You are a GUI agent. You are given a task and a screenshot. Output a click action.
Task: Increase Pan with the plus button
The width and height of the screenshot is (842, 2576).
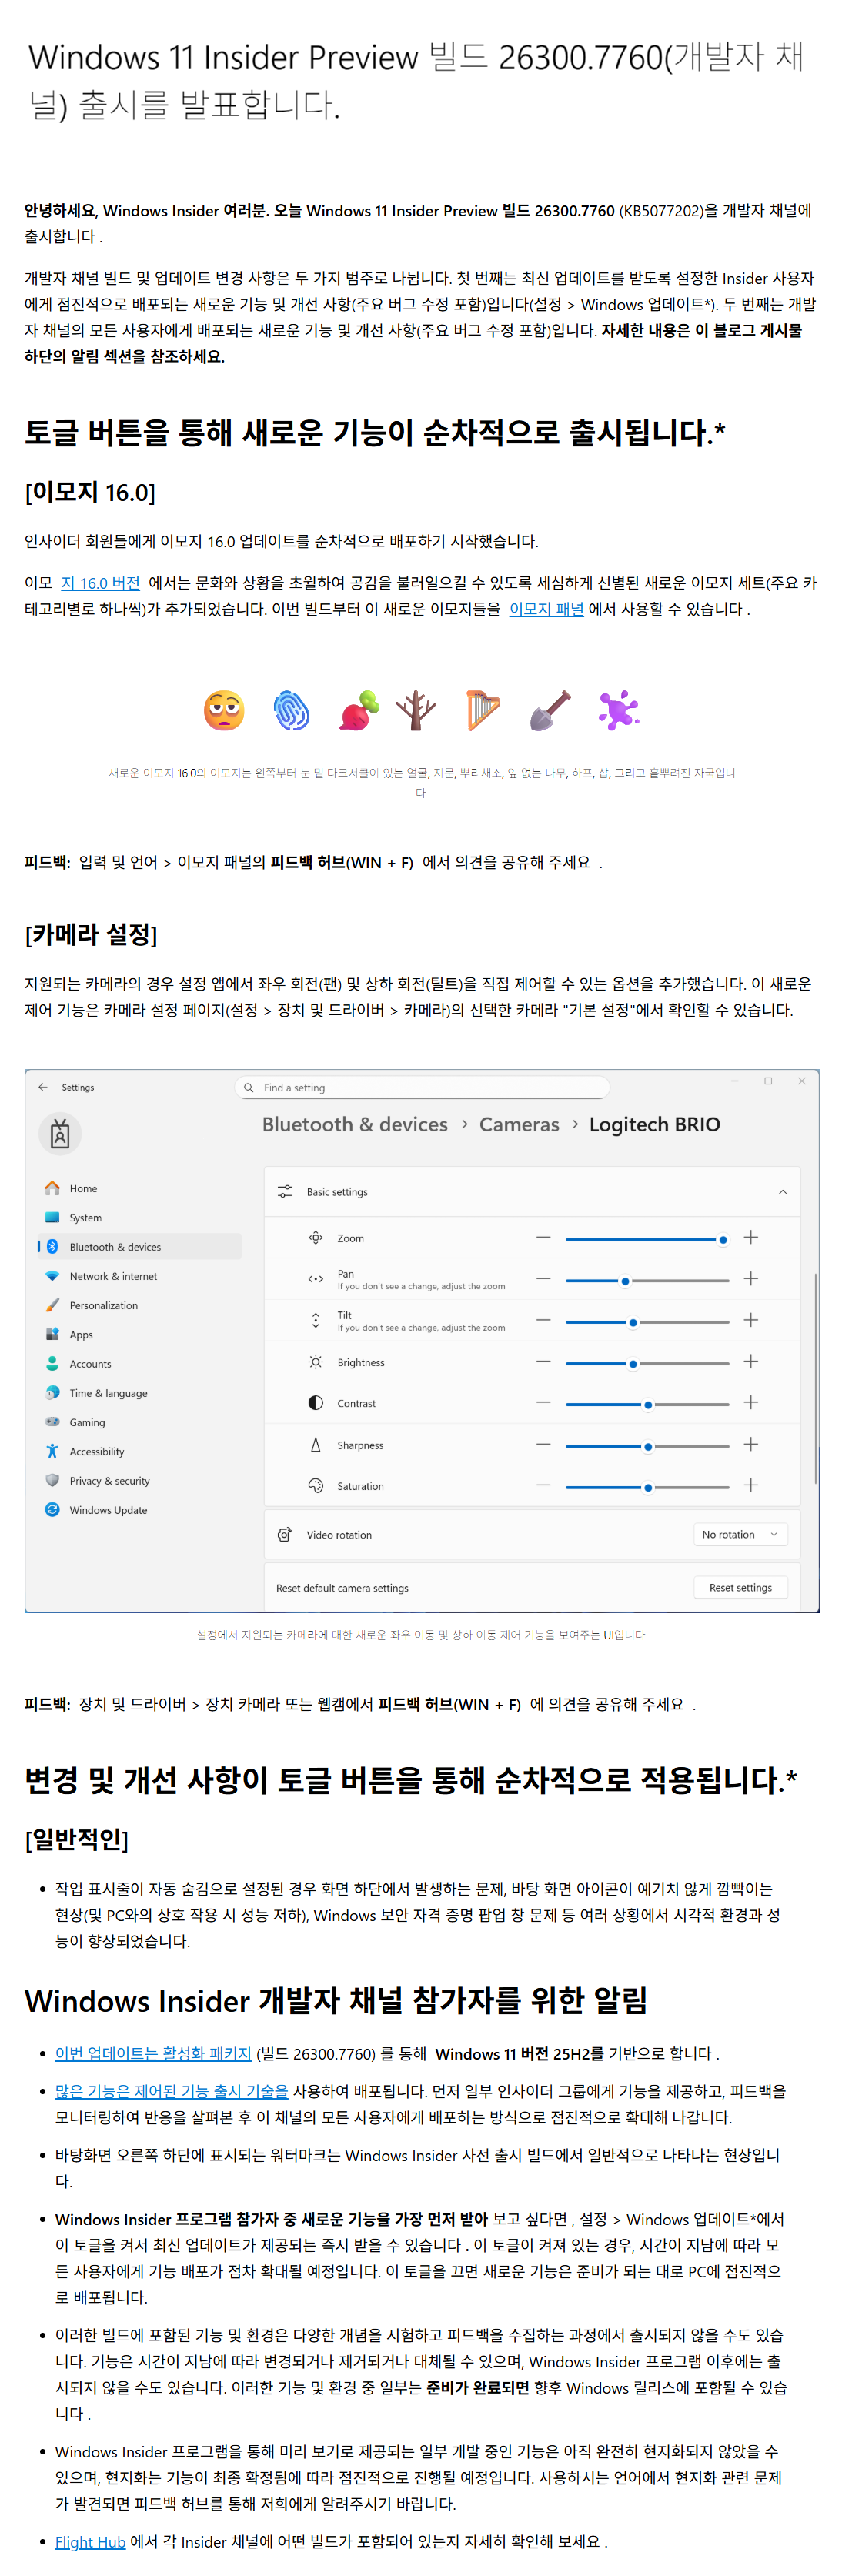[750, 1278]
